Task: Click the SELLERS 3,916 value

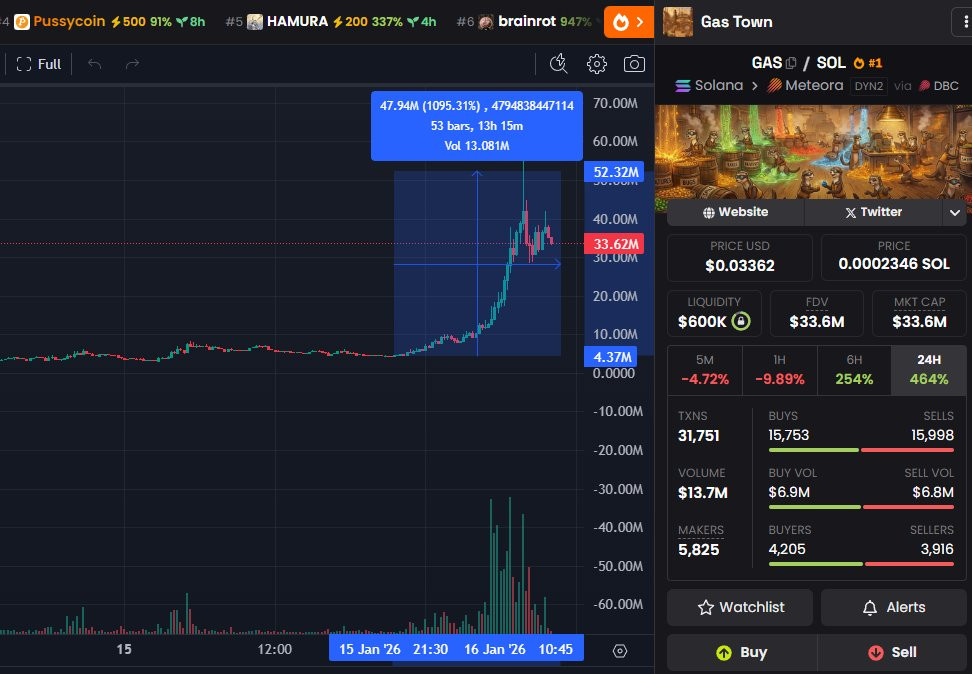Action: click(937, 549)
